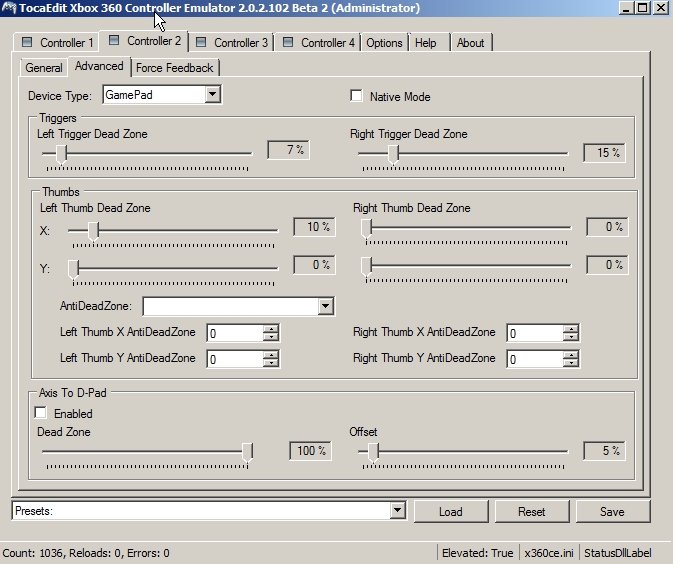Click the Controller 1 tab status icon
Image resolution: width=673 pixels, height=564 pixels.
click(x=27, y=42)
